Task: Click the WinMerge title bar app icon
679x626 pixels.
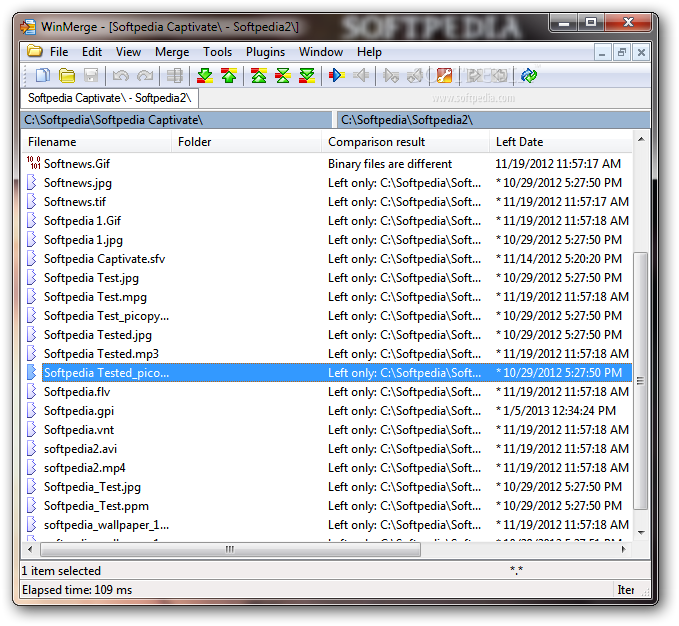Action: pos(28,27)
